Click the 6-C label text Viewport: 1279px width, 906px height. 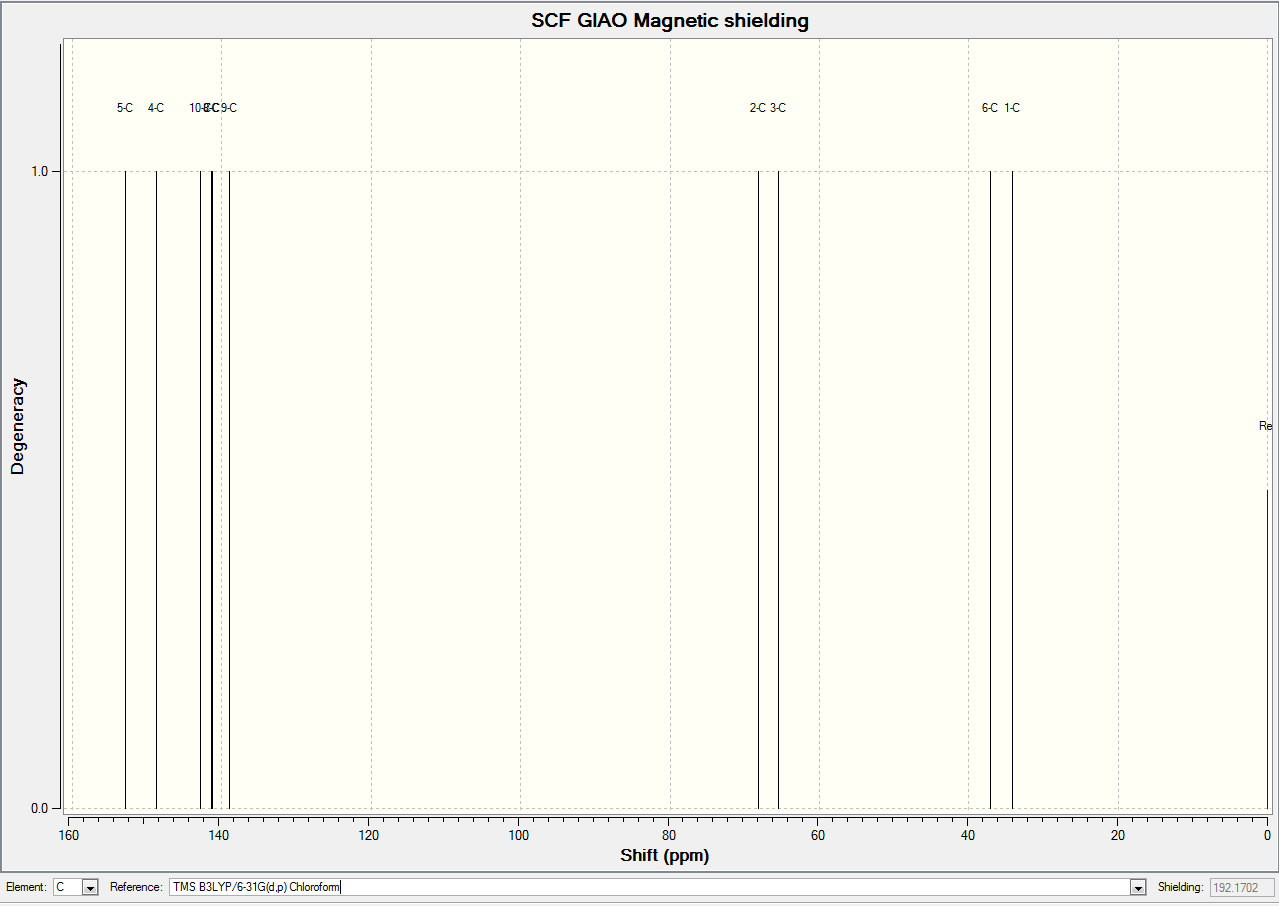990,108
